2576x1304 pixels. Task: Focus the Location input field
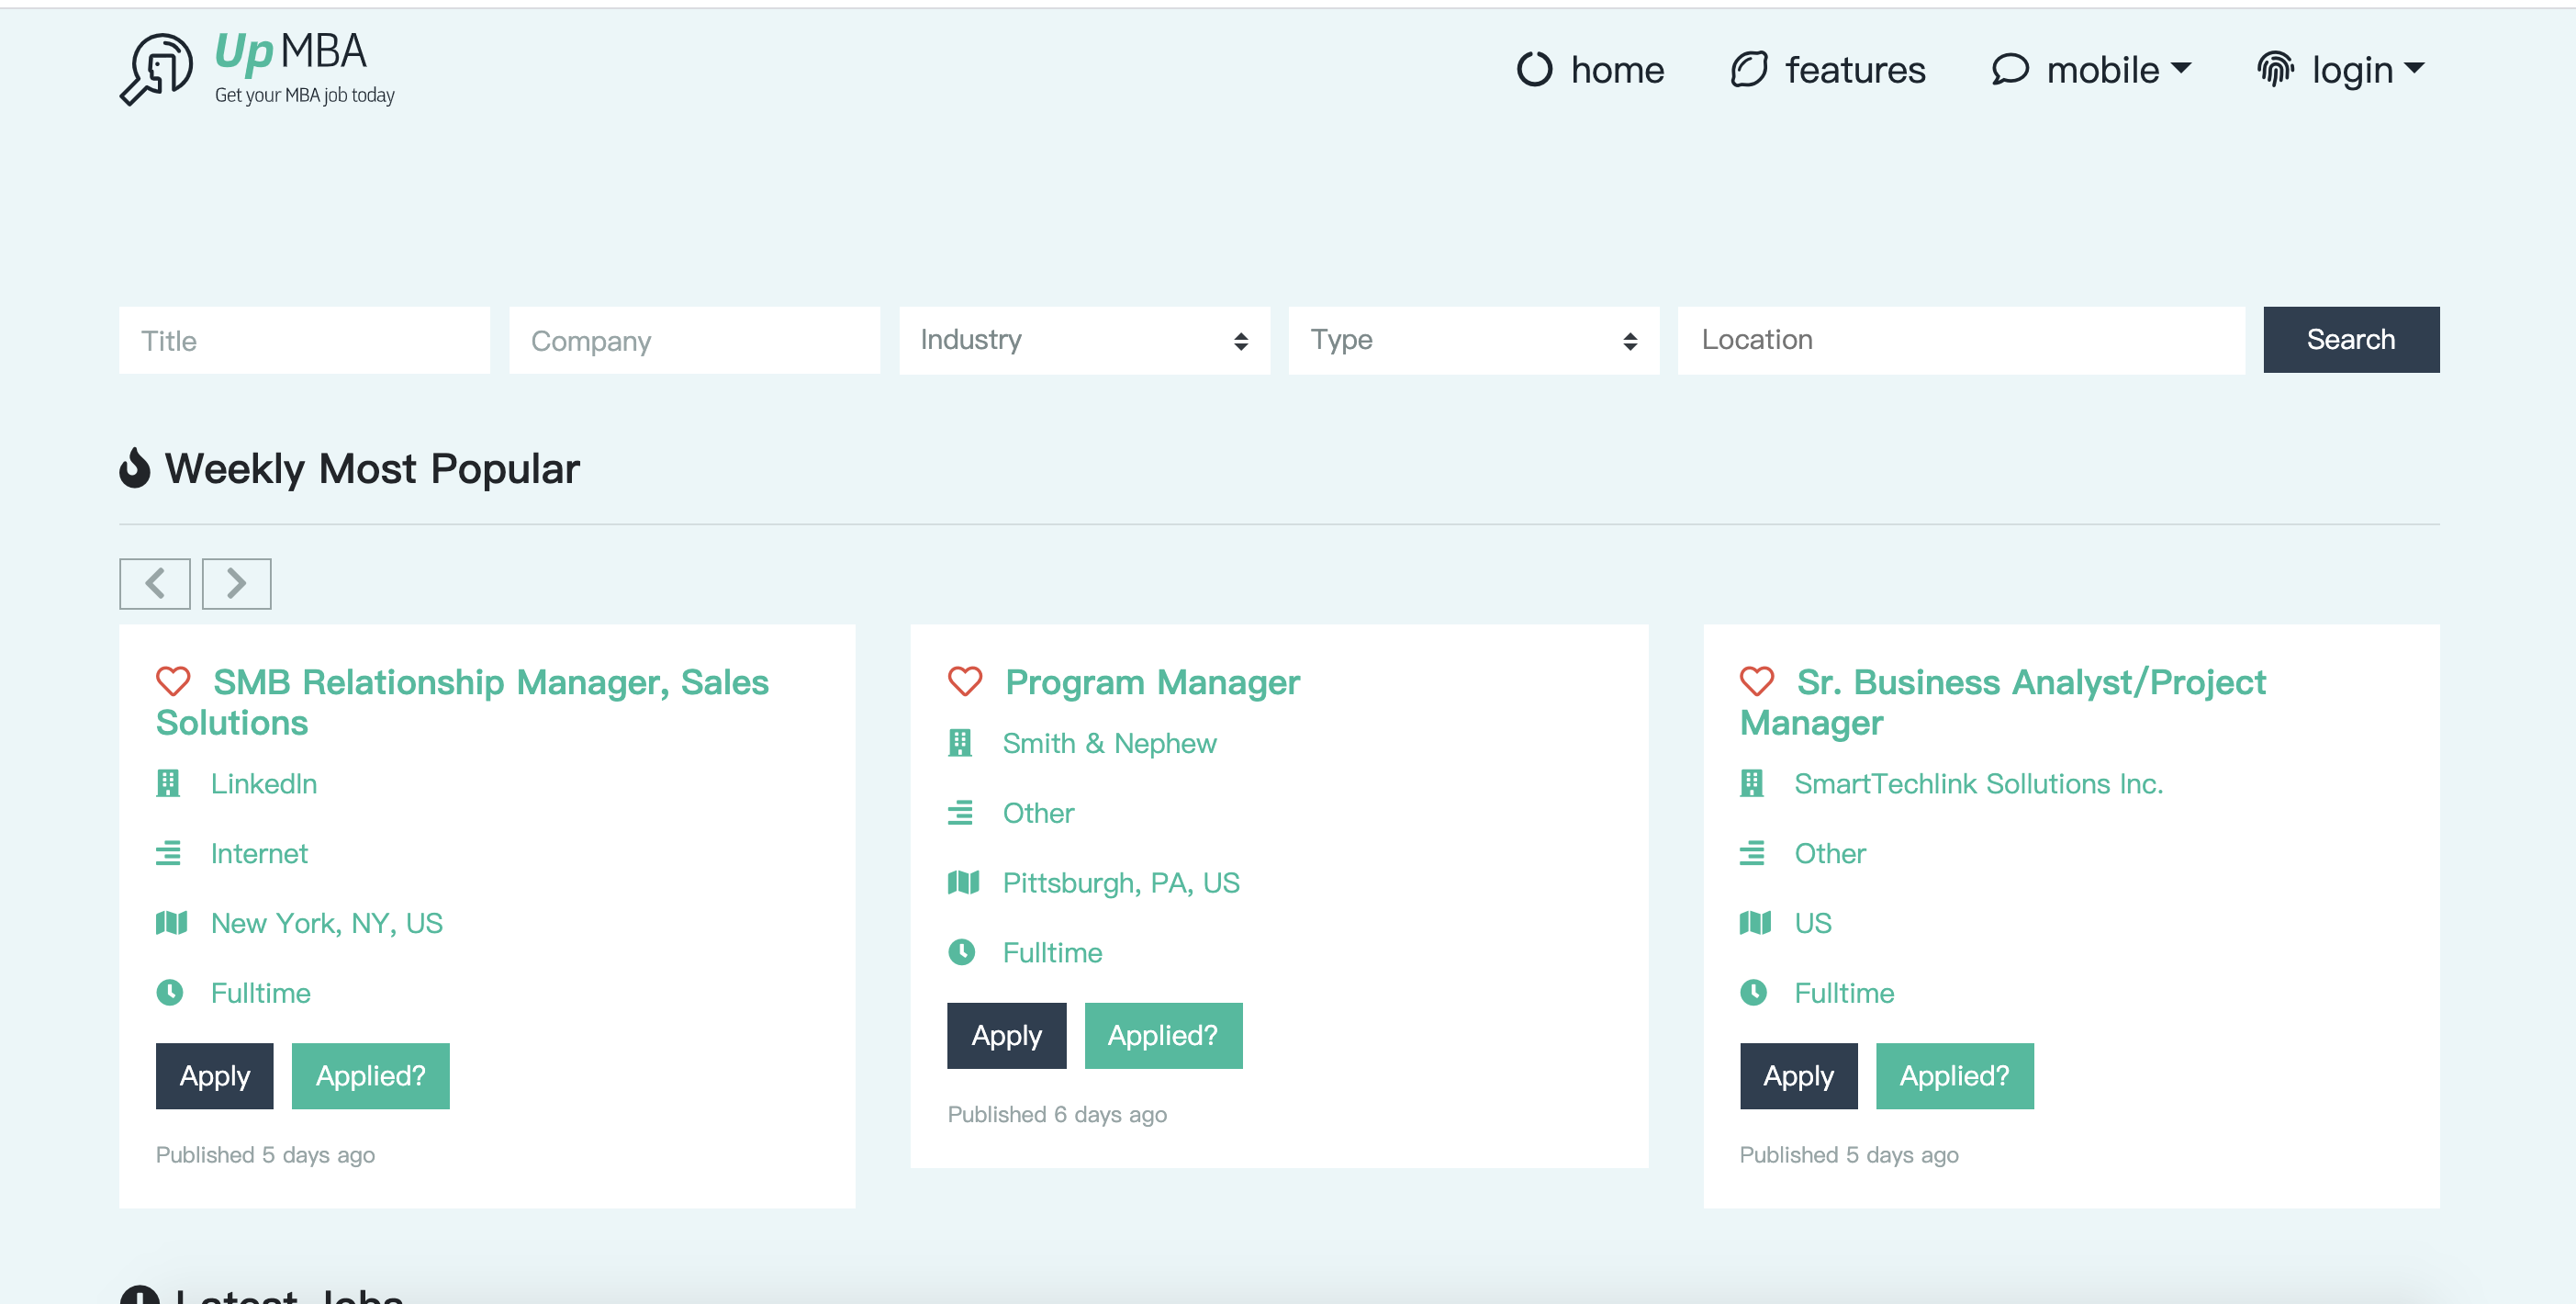[x=1960, y=340]
